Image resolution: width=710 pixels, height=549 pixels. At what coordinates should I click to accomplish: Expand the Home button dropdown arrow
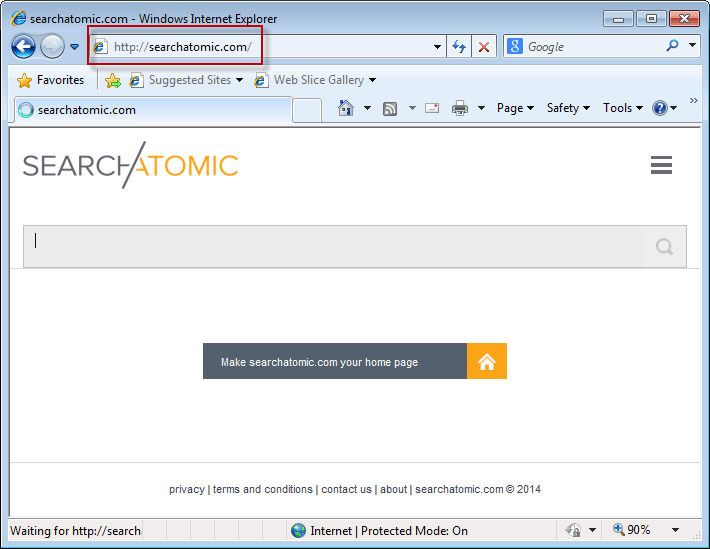tap(367, 108)
